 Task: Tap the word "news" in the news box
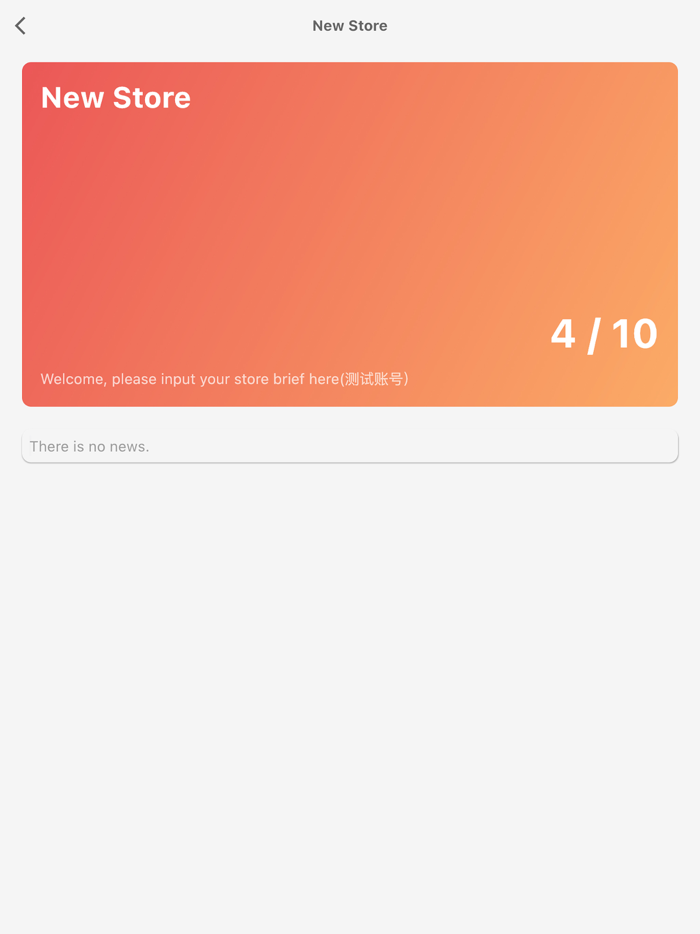click(x=129, y=447)
